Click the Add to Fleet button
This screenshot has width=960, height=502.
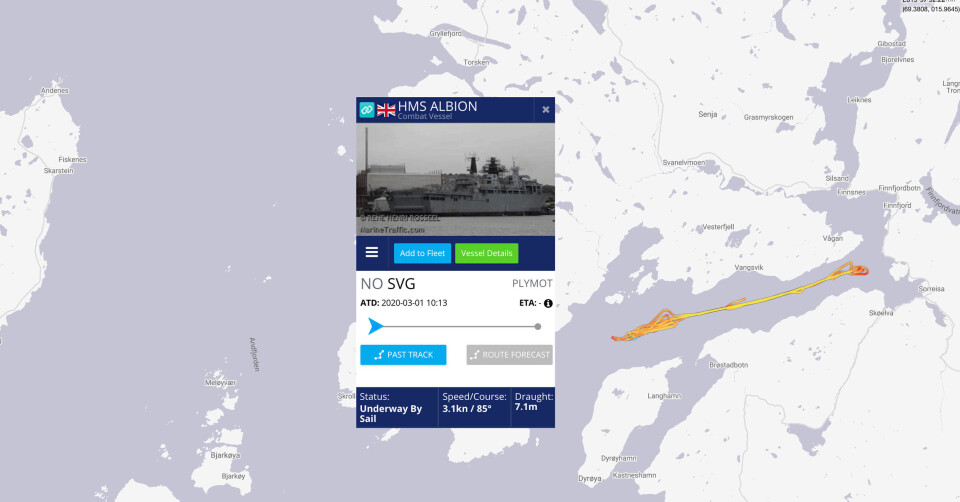tap(422, 253)
